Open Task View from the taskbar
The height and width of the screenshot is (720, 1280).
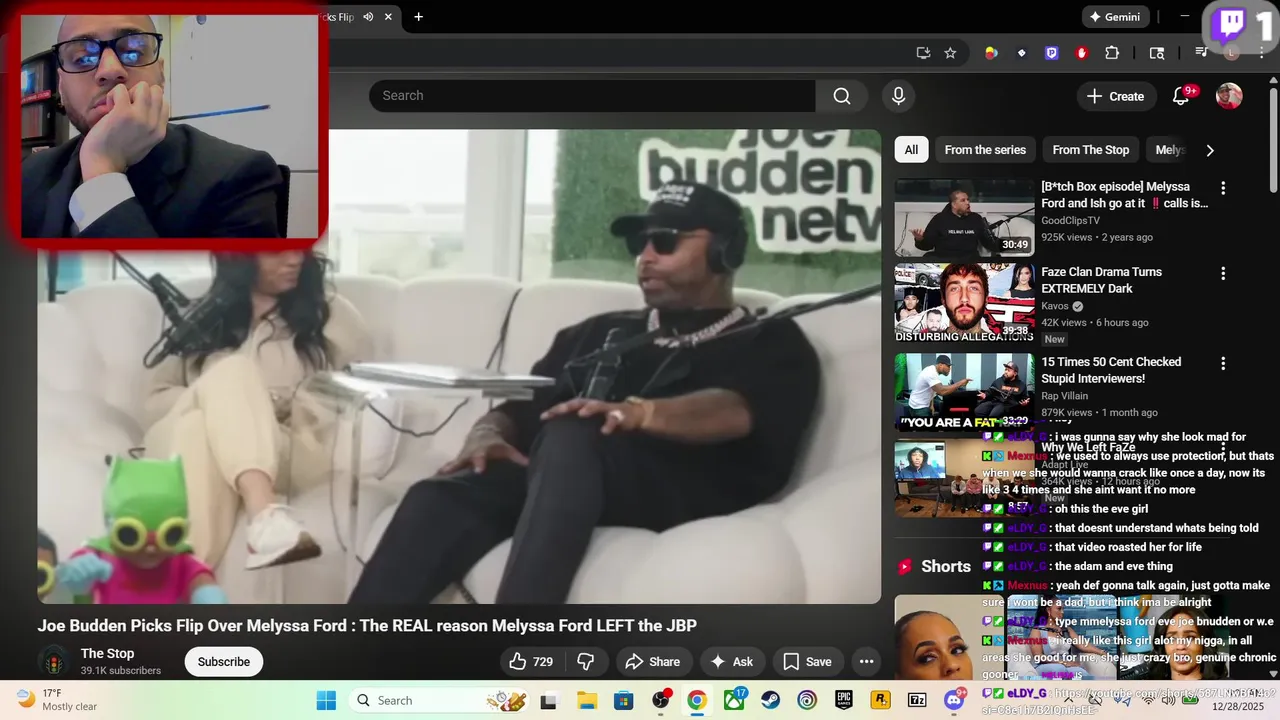pyautogui.click(x=548, y=700)
